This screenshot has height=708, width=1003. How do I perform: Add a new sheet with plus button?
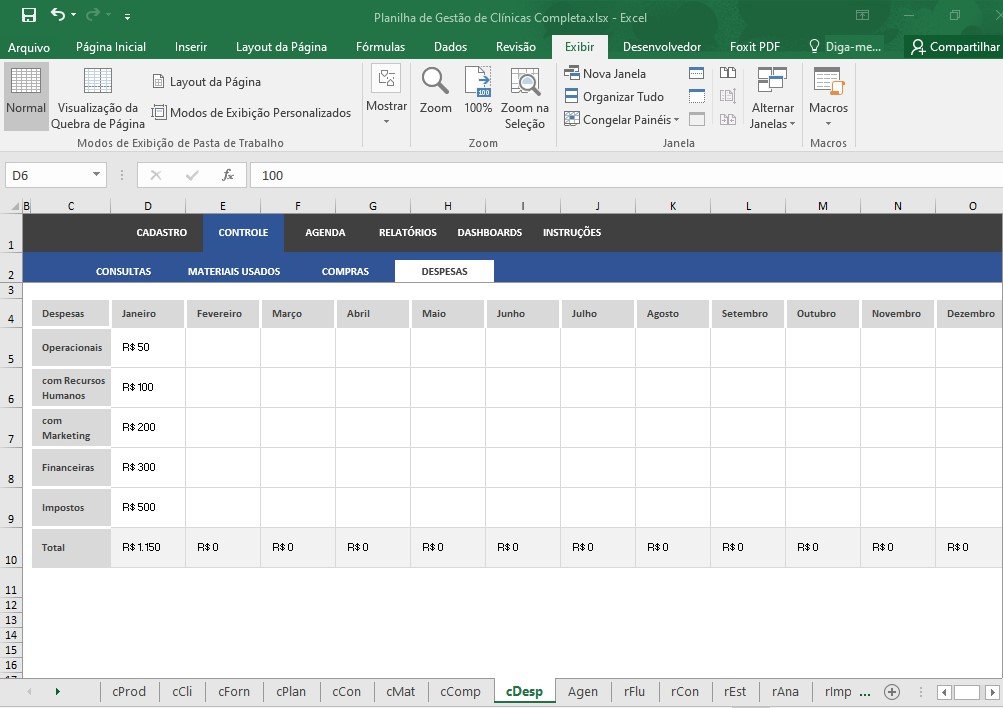tap(892, 692)
